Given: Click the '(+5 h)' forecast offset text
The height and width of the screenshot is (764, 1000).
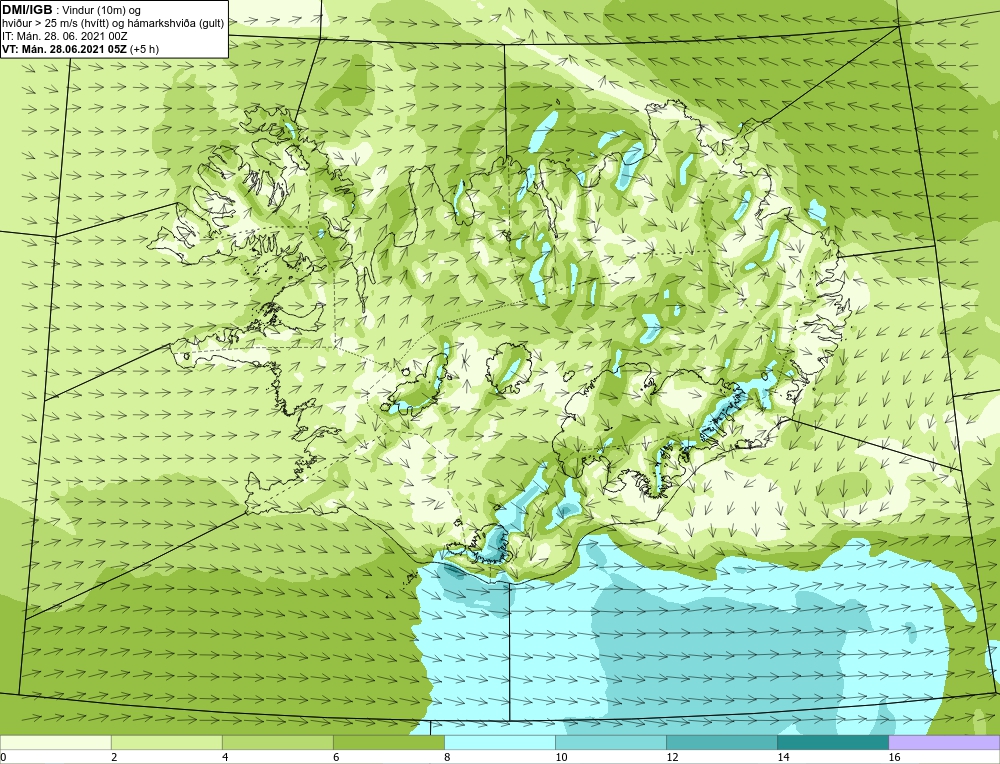Looking at the screenshot, I should pyautogui.click(x=144, y=49).
